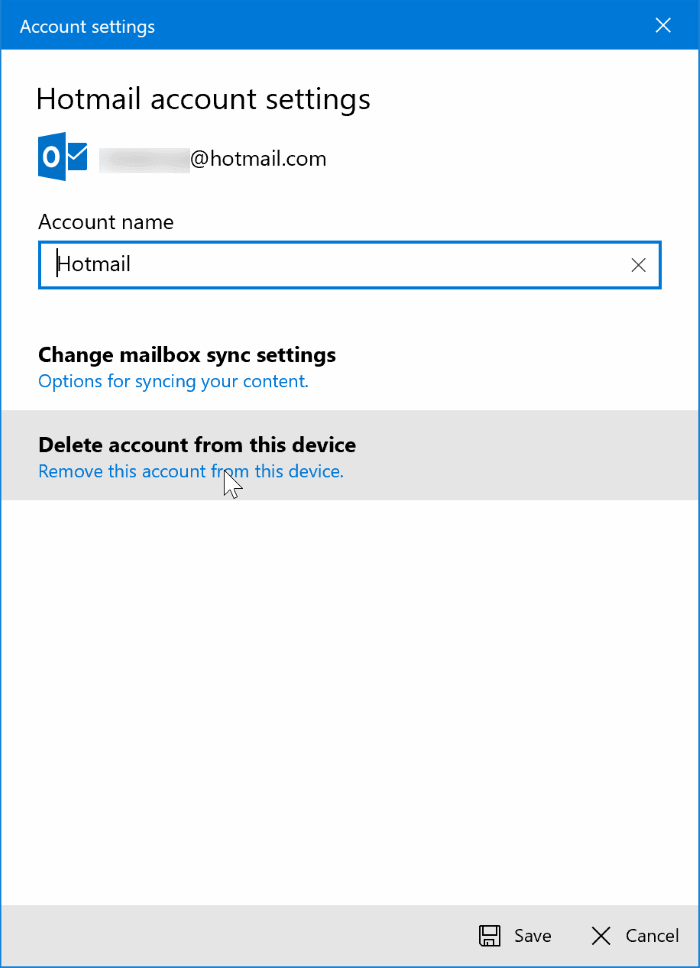This screenshot has height=968, width=700.
Task: Click the Cancel button
Action: [x=635, y=936]
